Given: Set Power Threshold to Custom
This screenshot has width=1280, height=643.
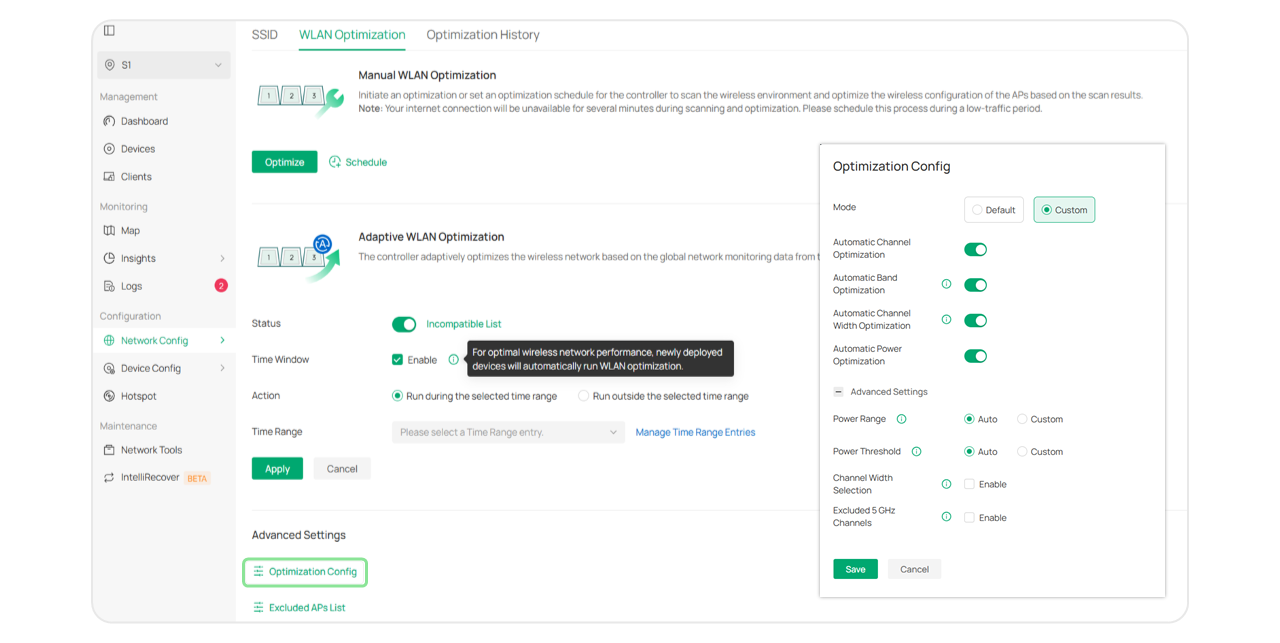Looking at the screenshot, I should (1022, 452).
